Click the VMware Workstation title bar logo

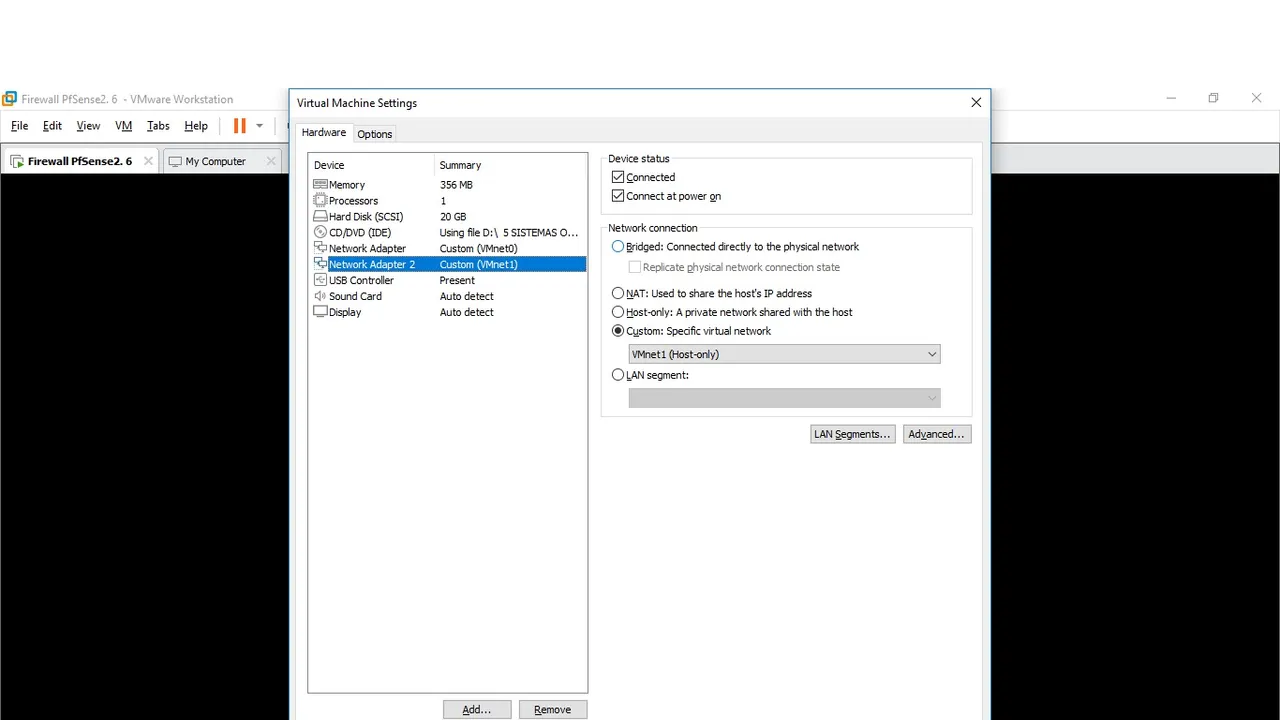pos(10,99)
